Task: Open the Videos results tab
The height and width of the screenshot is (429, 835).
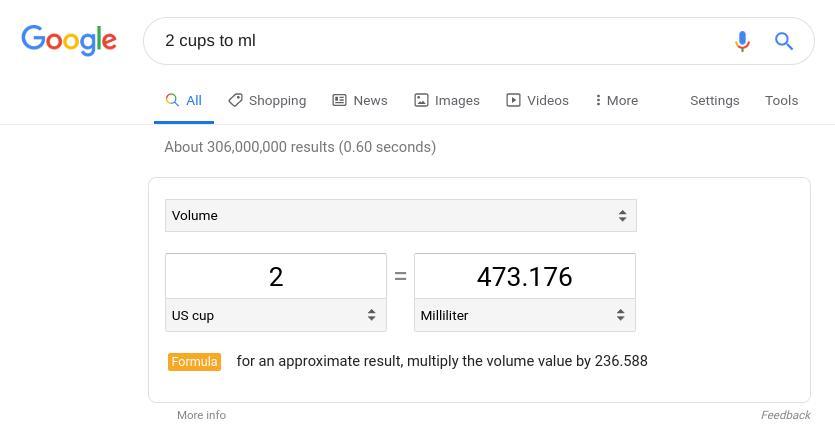Action: point(547,100)
